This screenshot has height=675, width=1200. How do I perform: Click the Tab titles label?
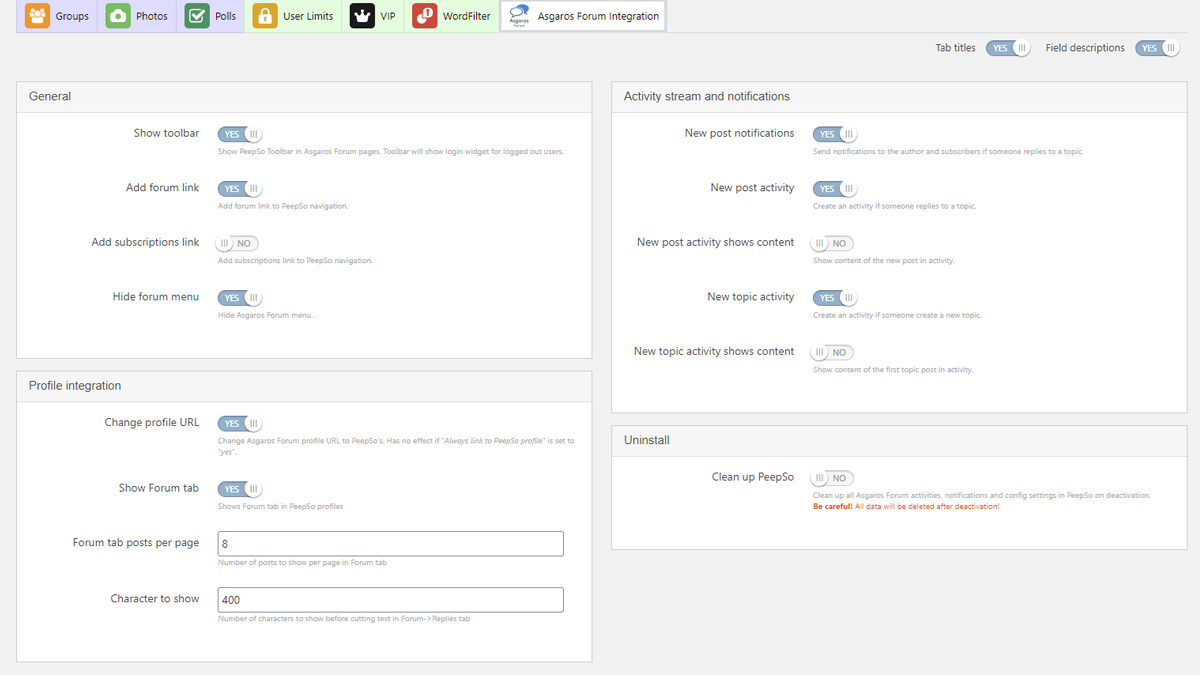click(955, 48)
